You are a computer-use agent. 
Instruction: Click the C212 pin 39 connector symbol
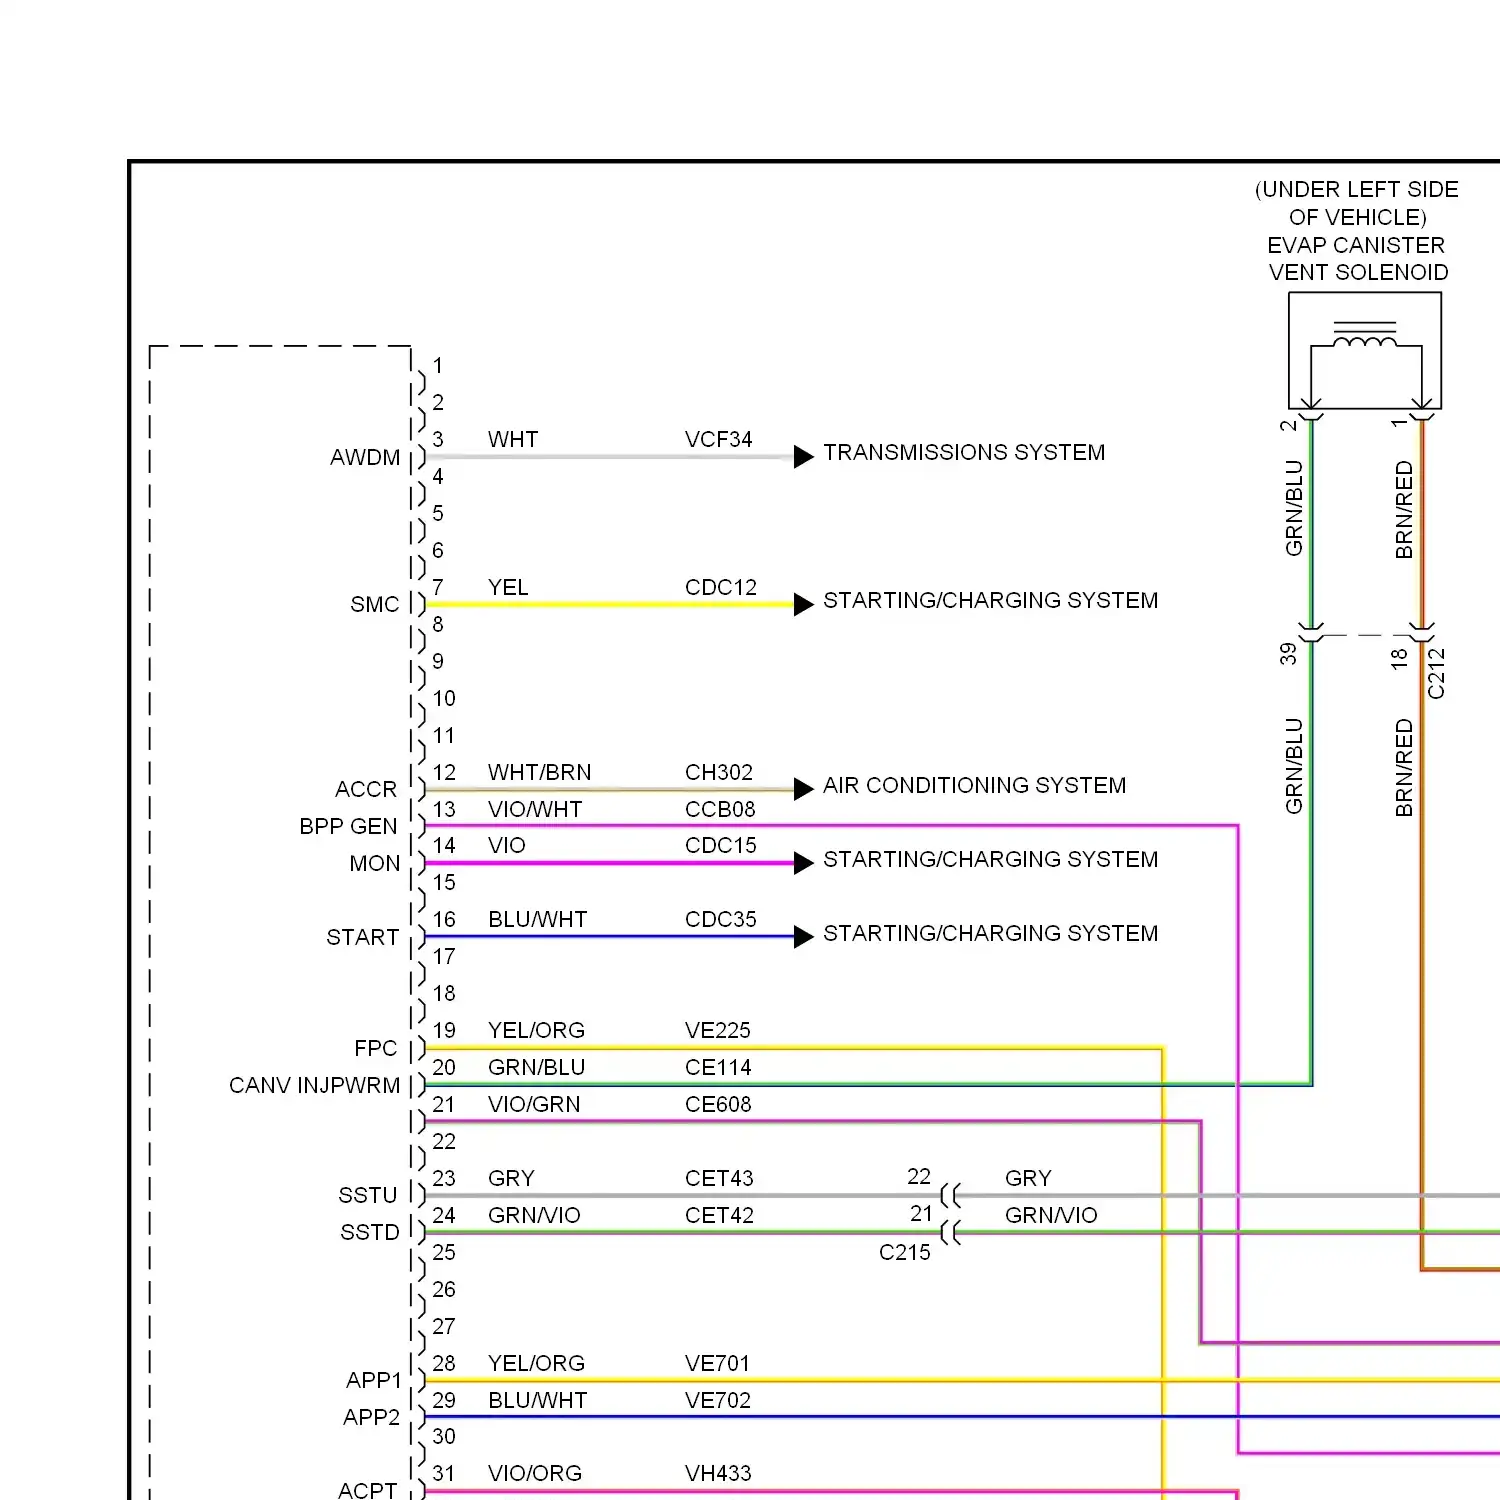click(x=1311, y=632)
